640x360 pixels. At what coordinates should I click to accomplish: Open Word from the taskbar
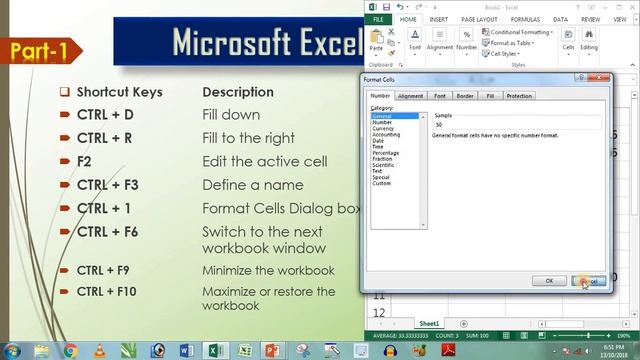click(x=187, y=351)
